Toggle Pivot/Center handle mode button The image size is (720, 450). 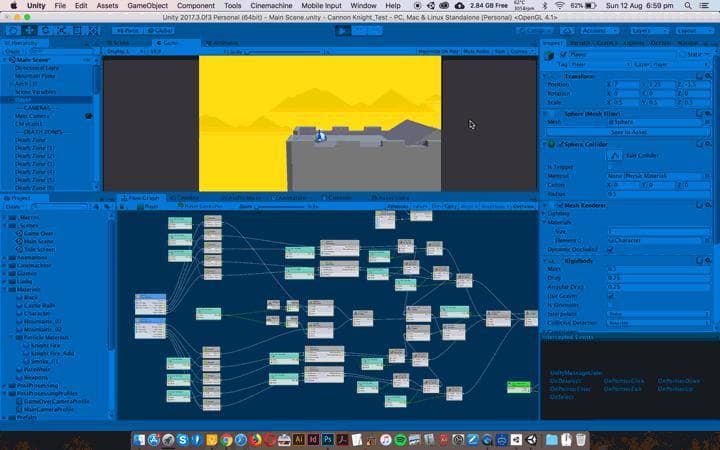pos(127,31)
